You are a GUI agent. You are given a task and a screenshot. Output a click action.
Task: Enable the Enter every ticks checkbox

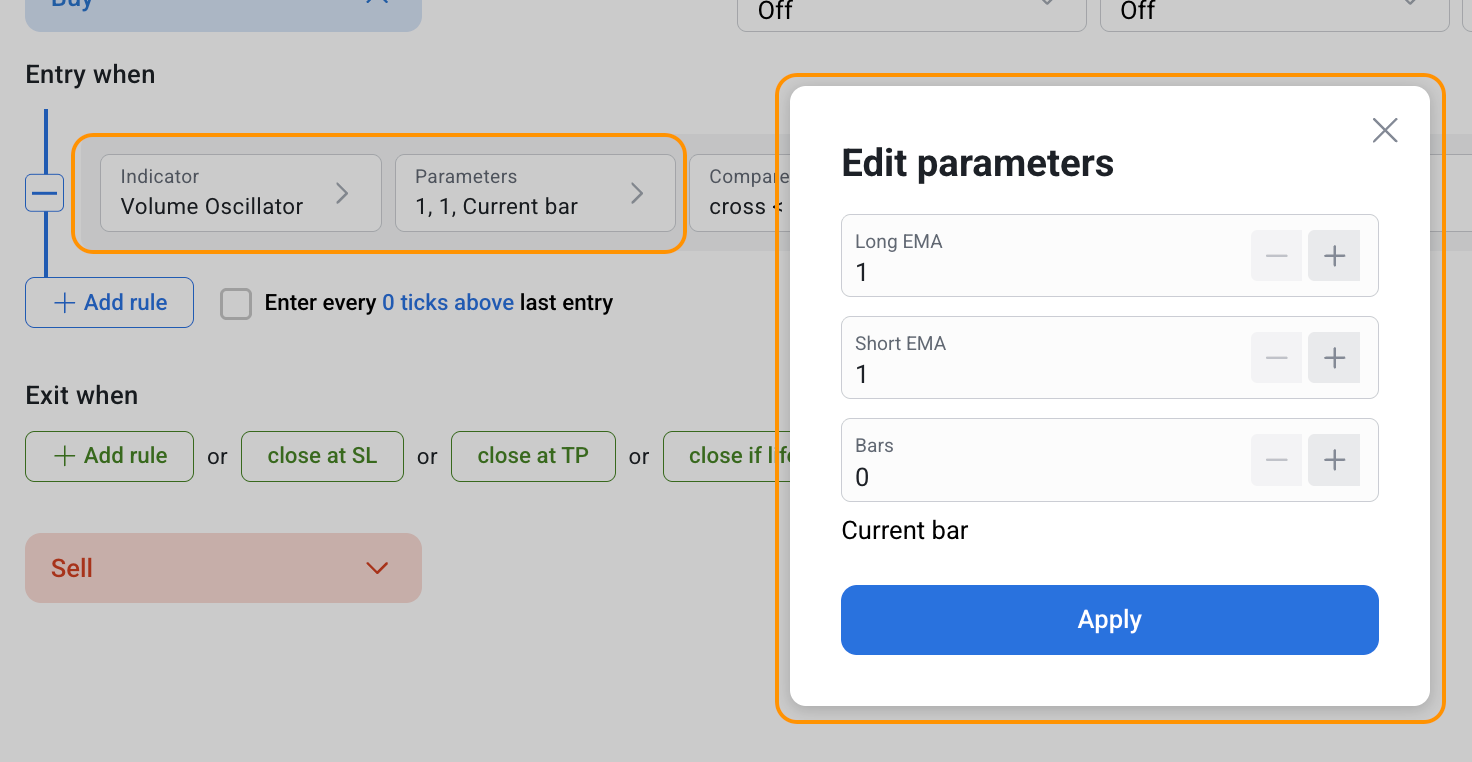tap(236, 303)
